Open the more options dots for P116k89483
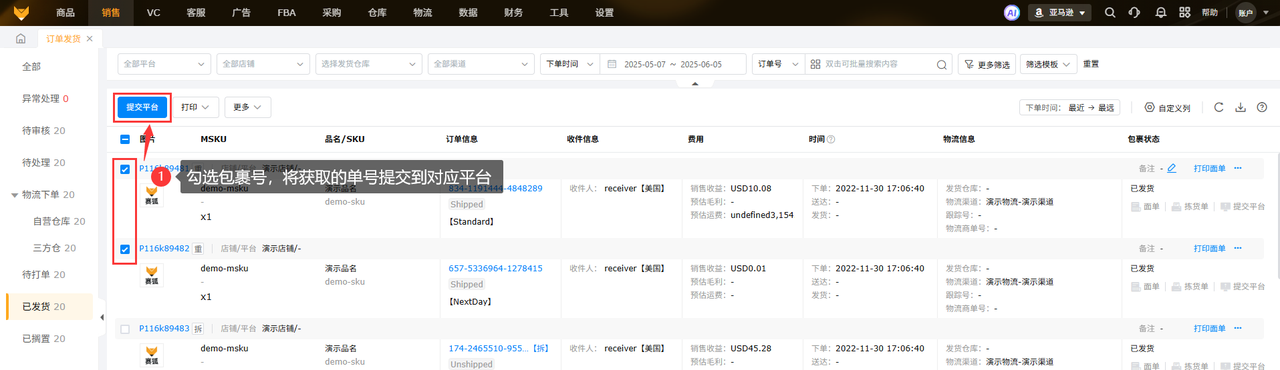The image size is (1280, 370). click(x=1238, y=328)
